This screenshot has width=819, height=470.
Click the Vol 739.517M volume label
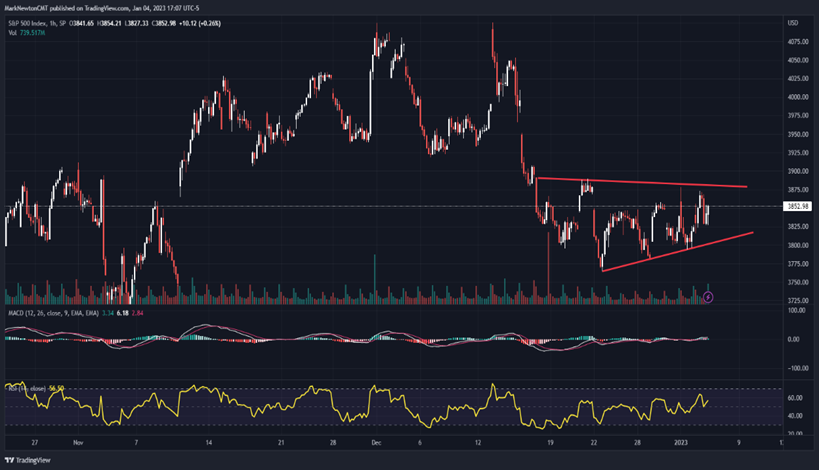pos(27,33)
